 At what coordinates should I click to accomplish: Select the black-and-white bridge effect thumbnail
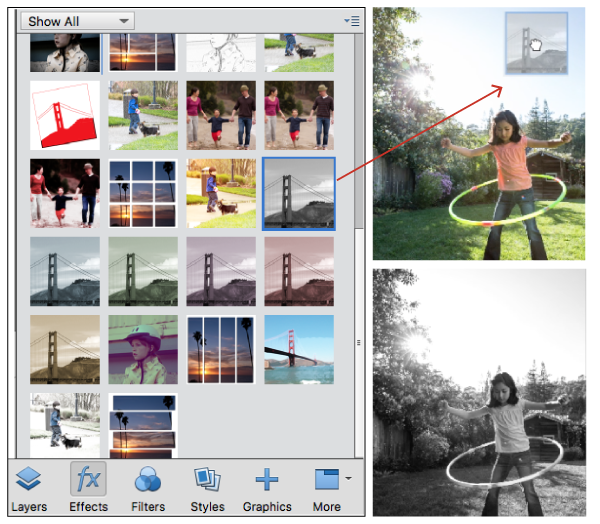pyautogui.click(x=299, y=194)
